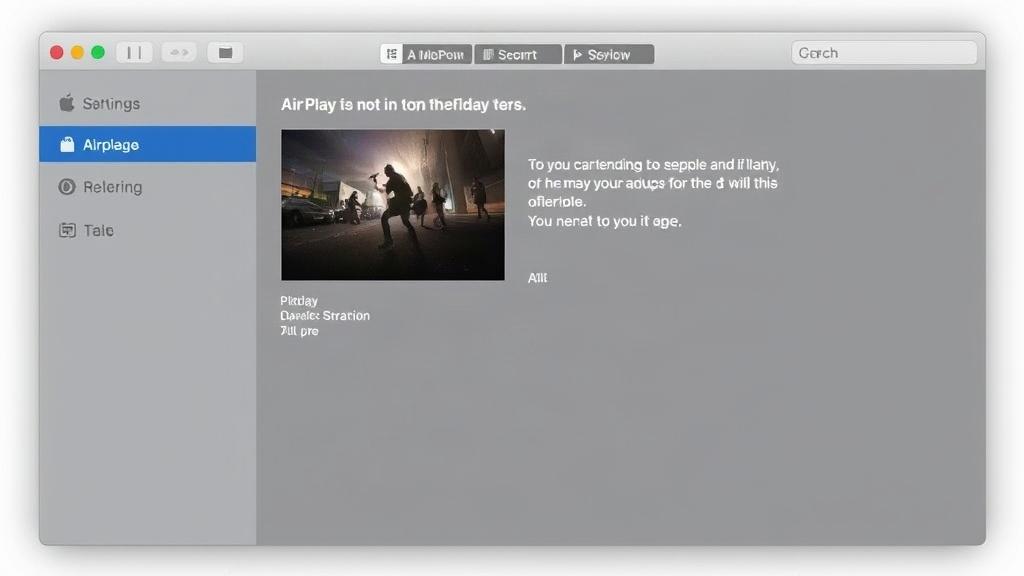The height and width of the screenshot is (576, 1024).
Task: Switch to the A MoPom tab
Action: coord(436,55)
